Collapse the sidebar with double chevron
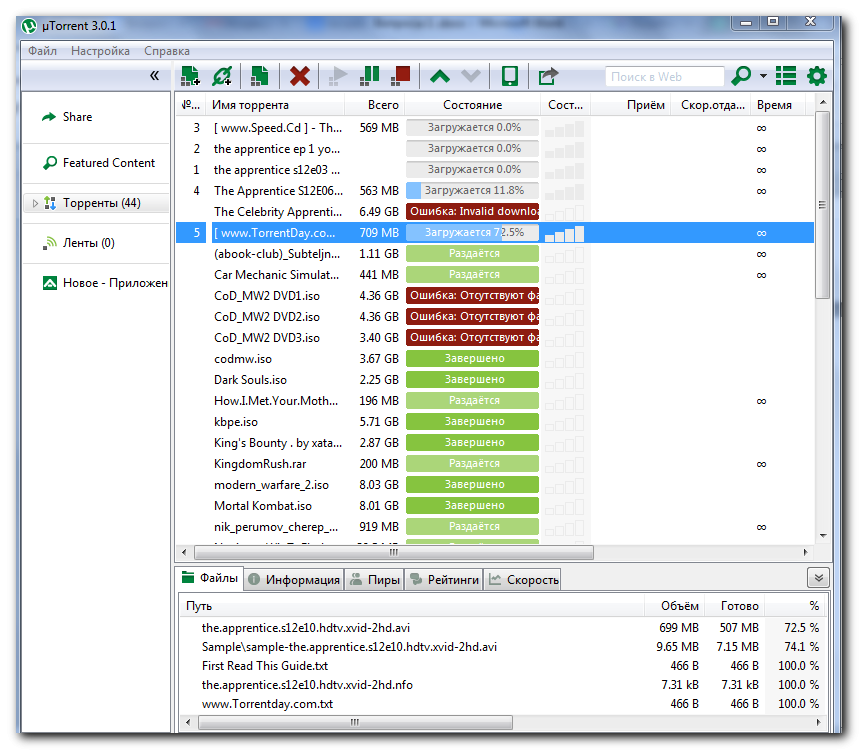859x750 pixels. point(154,76)
